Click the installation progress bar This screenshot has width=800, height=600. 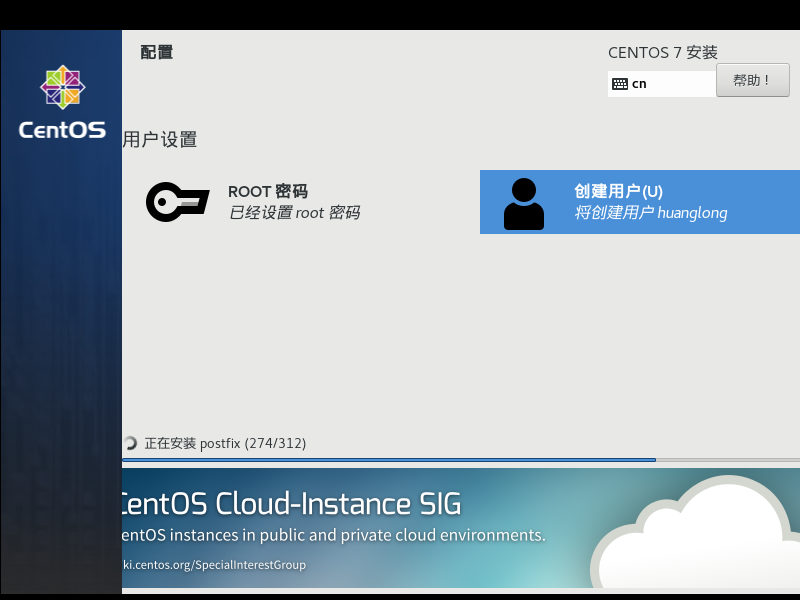click(x=461, y=460)
